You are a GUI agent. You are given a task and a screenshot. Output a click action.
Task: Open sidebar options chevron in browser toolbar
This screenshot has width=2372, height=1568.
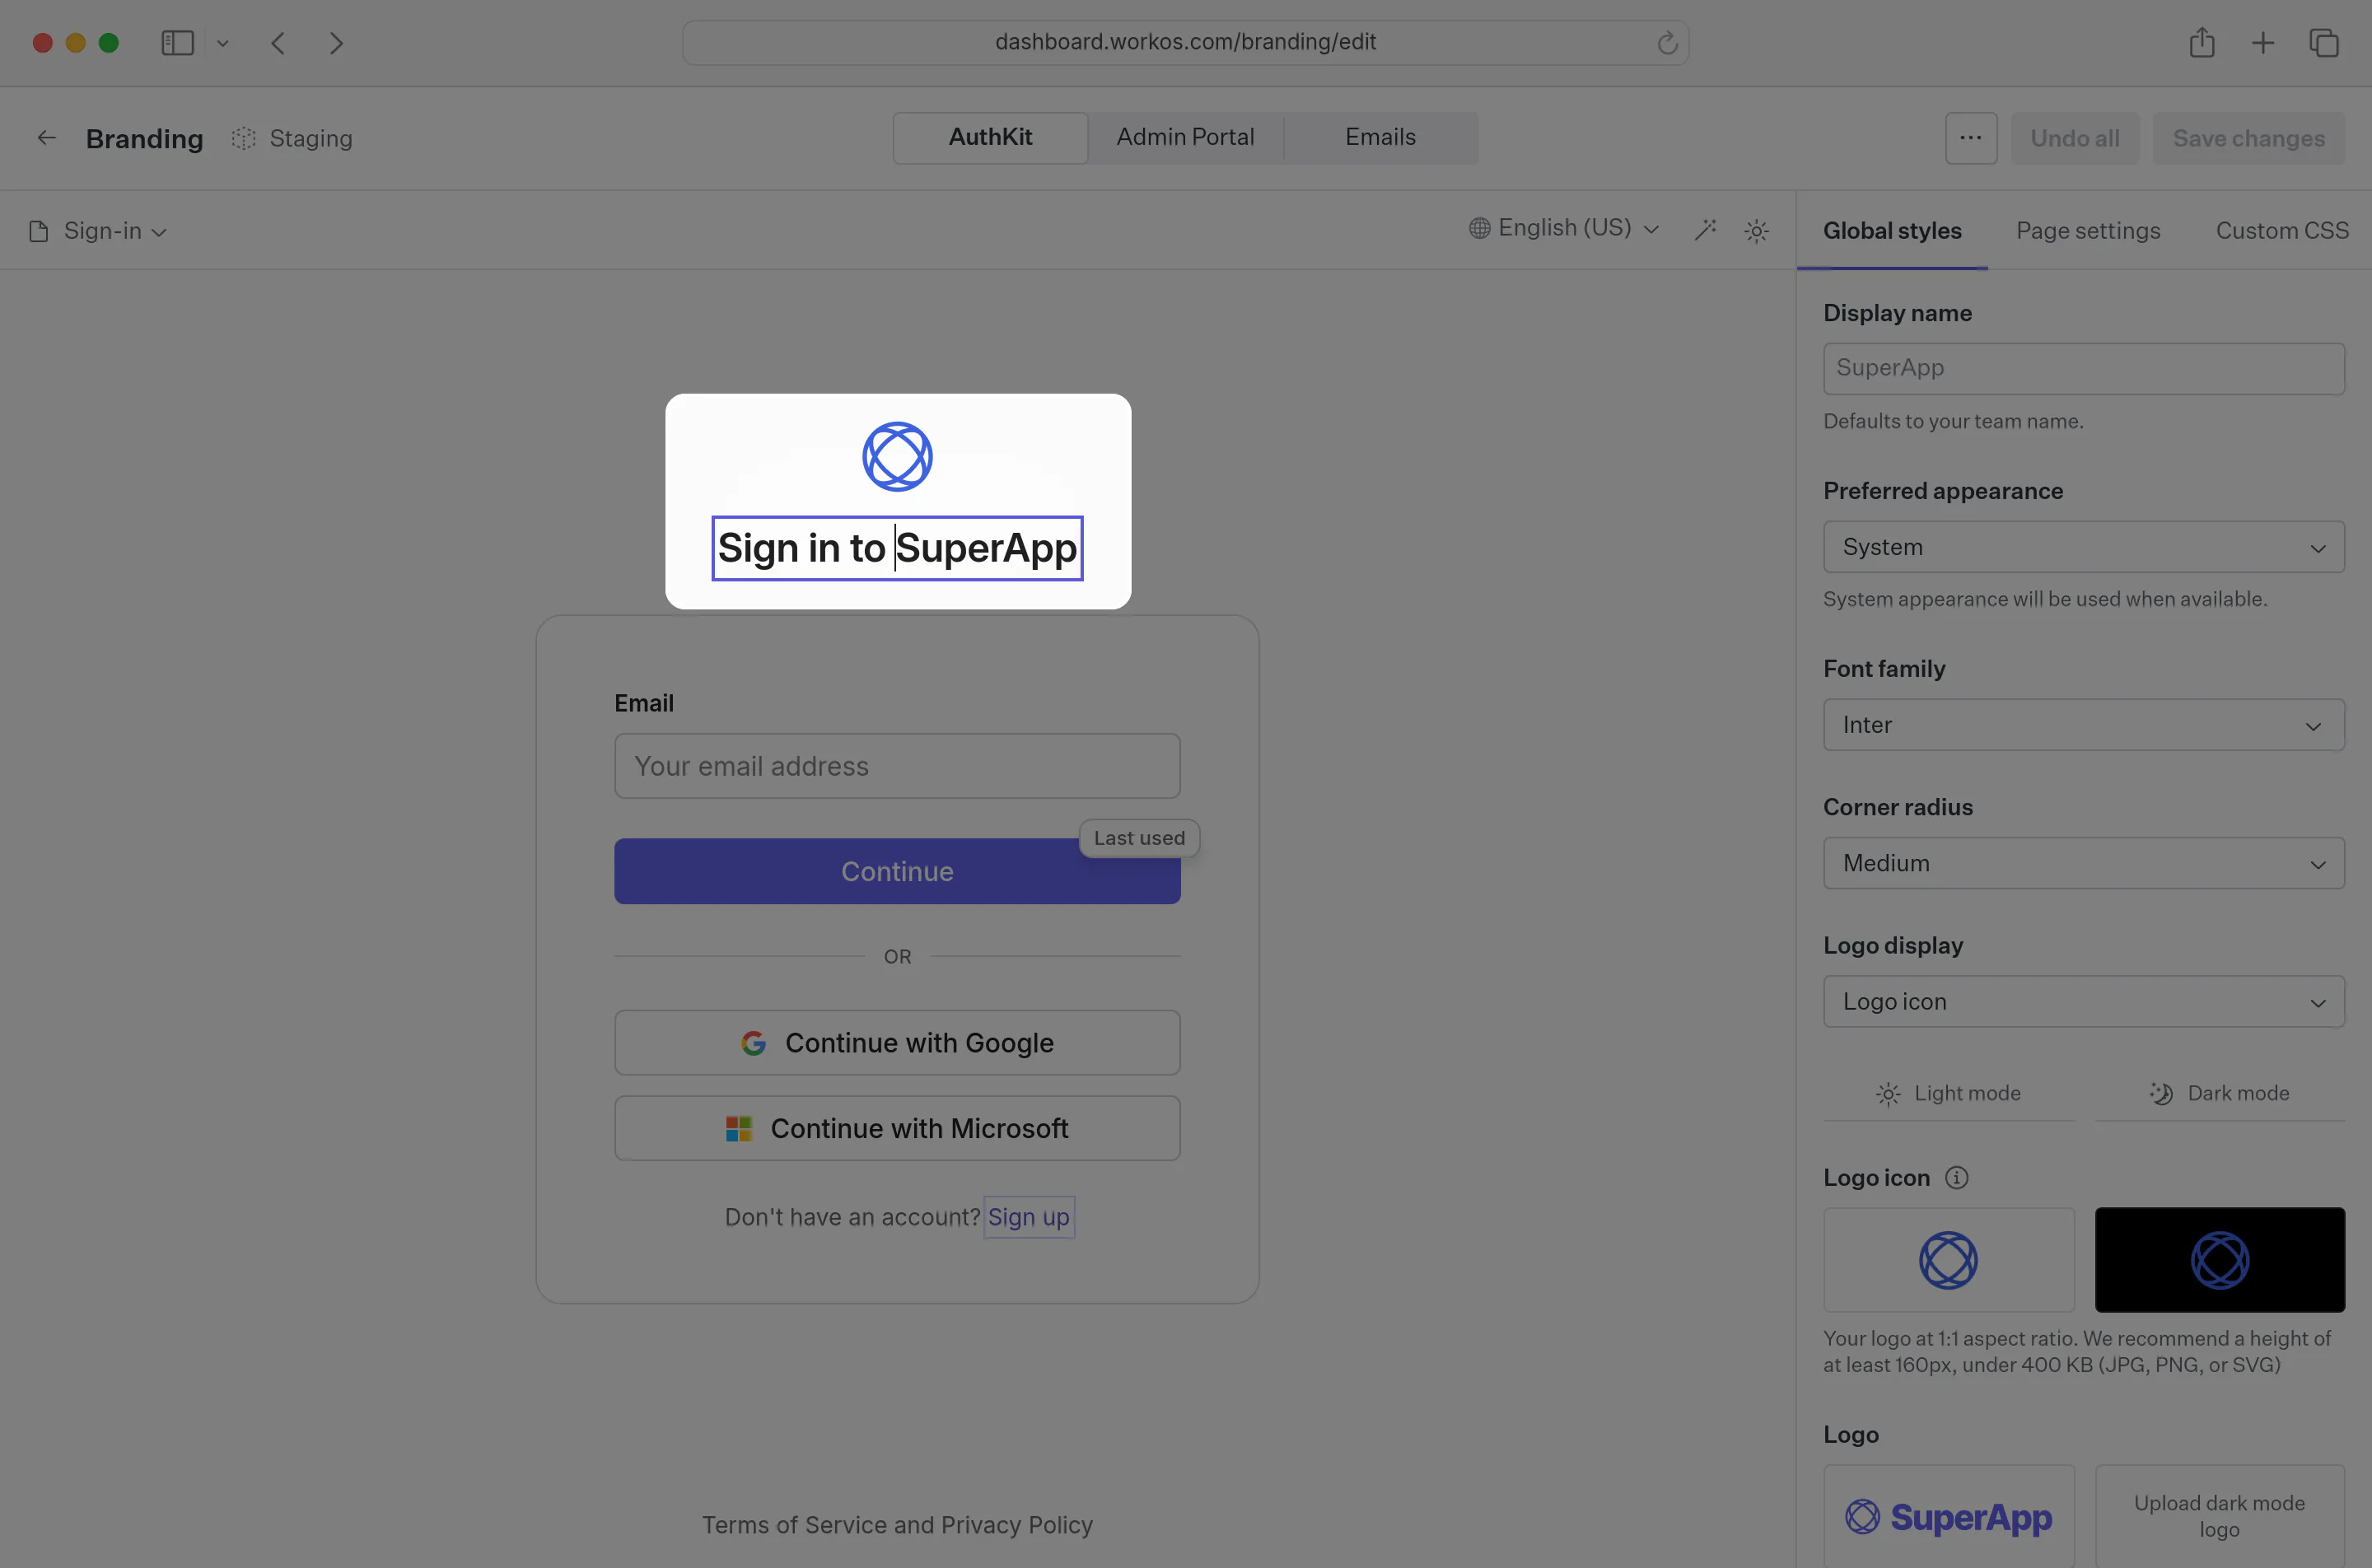[223, 43]
